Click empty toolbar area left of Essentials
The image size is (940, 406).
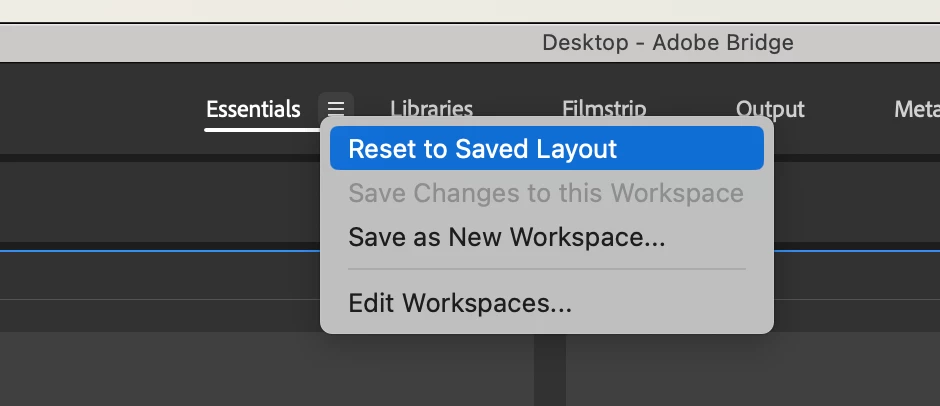coord(102,109)
